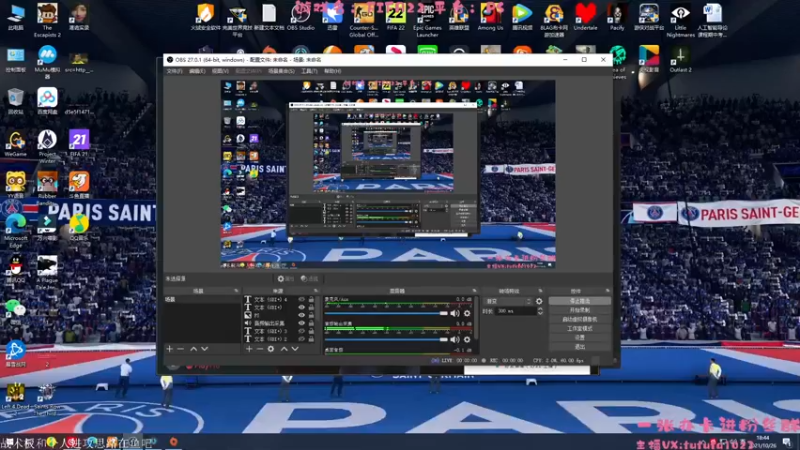Add a new source with the plus icon

[x=249, y=349]
